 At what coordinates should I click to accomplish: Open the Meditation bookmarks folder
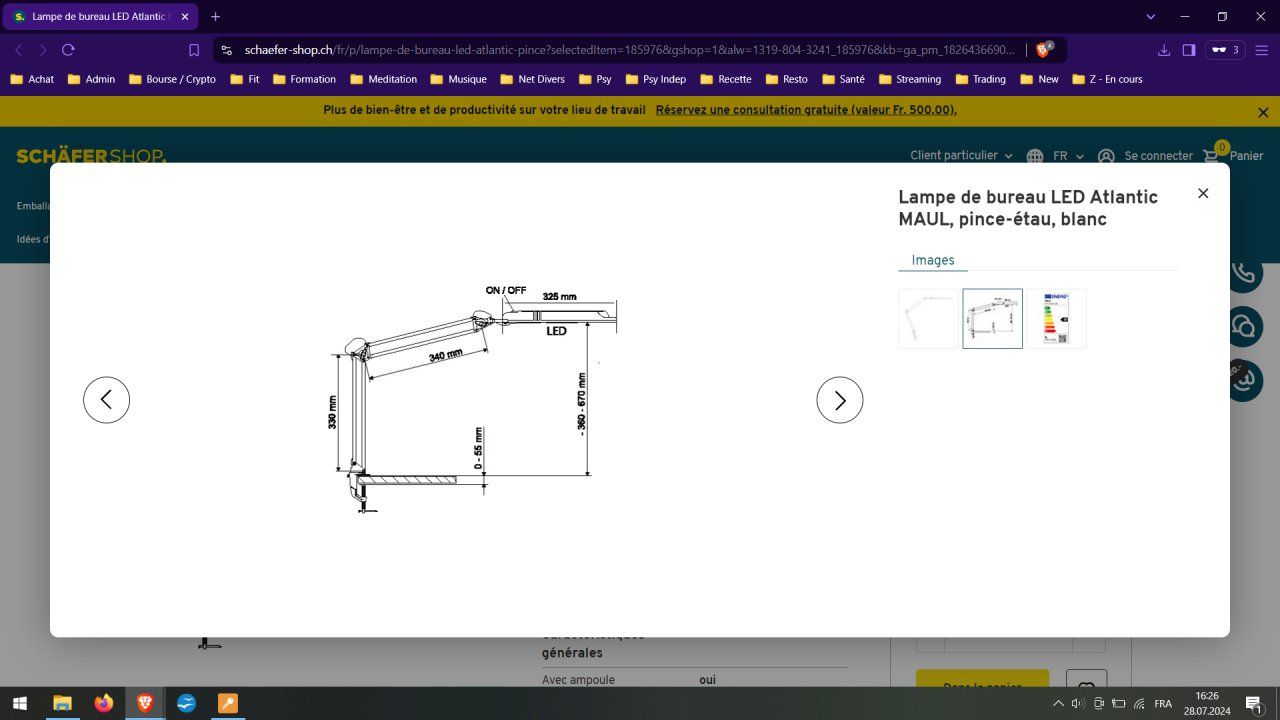tap(383, 79)
